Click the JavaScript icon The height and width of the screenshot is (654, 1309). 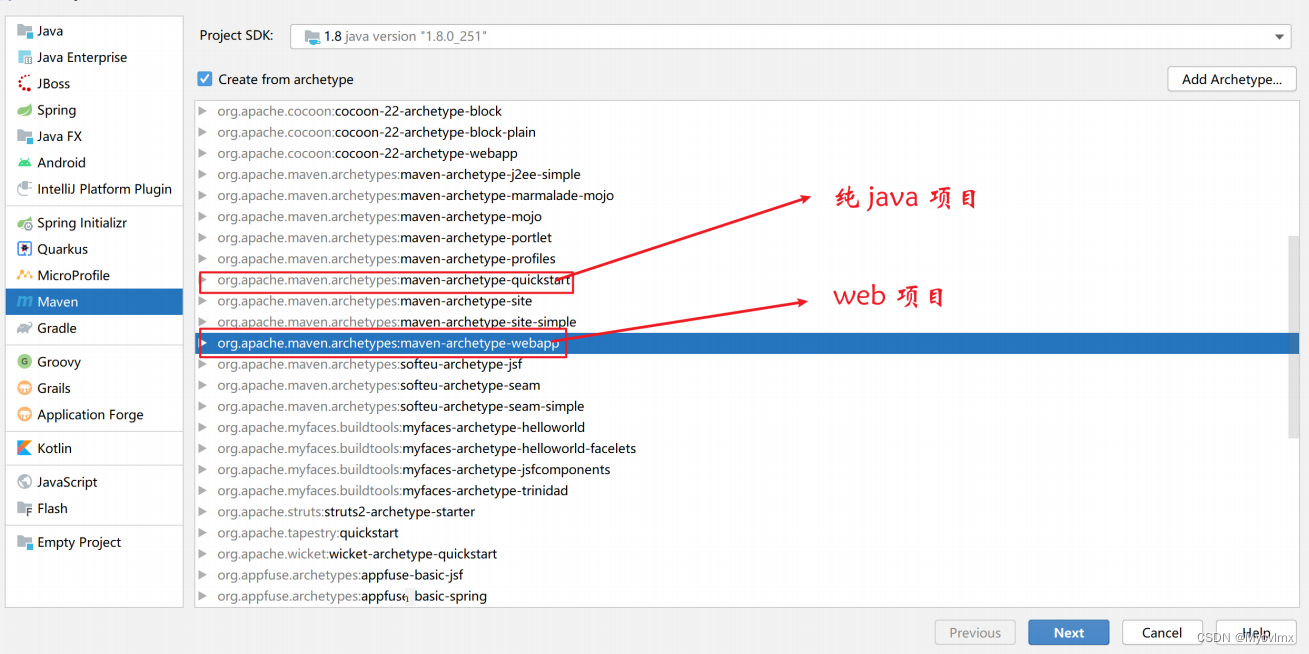[x=25, y=482]
